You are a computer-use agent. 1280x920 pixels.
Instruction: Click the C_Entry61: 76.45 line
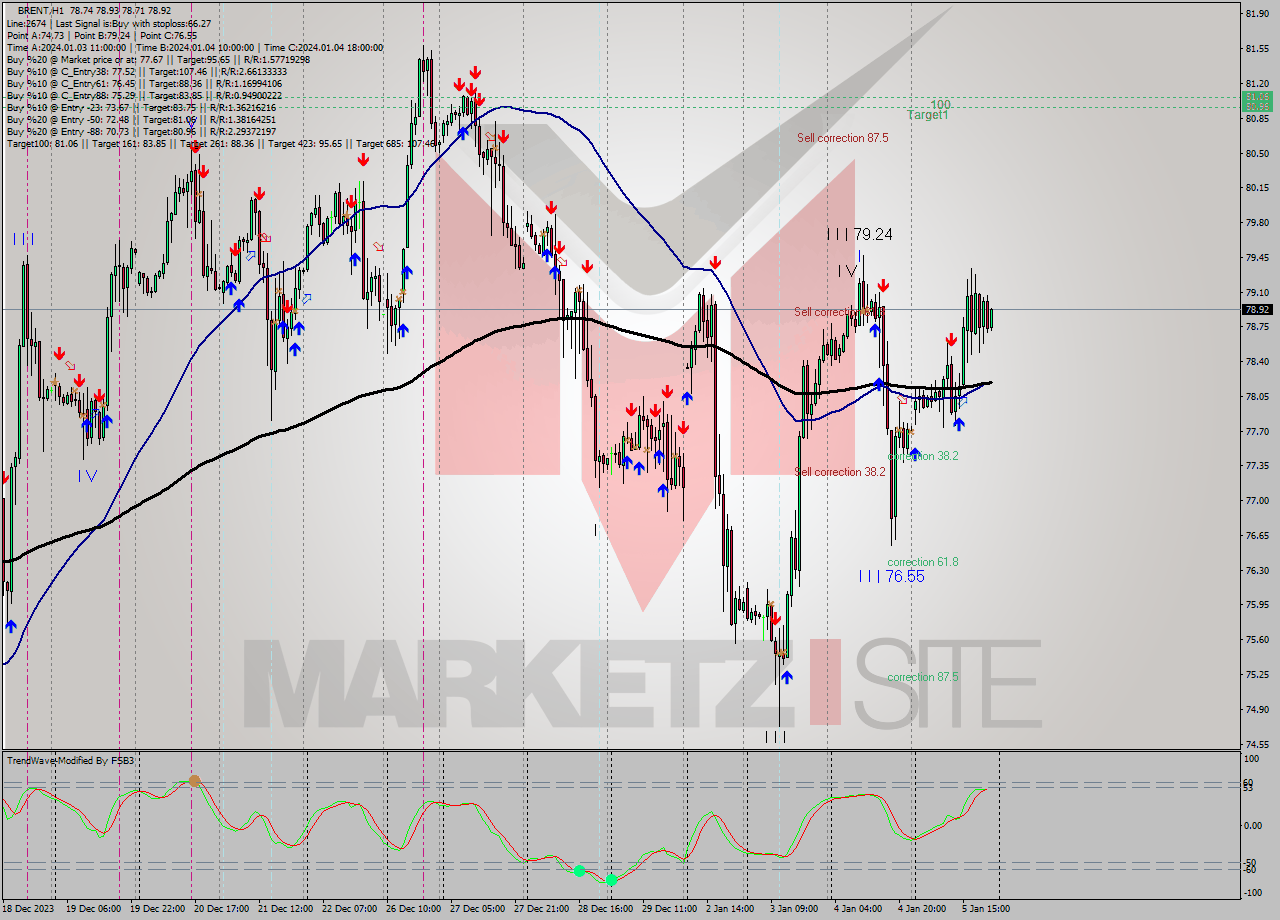[x=144, y=83]
